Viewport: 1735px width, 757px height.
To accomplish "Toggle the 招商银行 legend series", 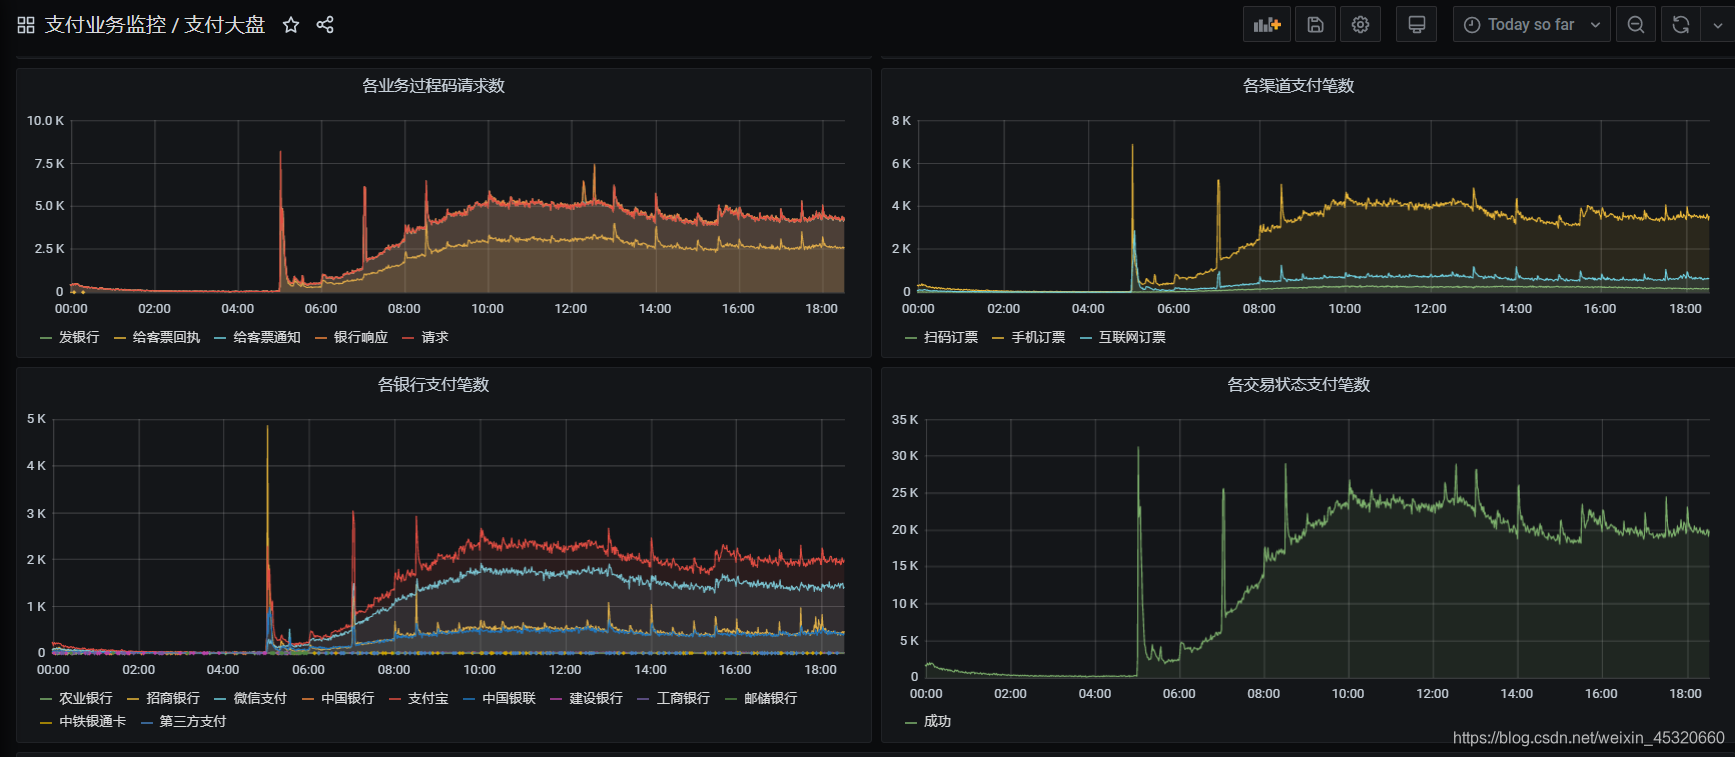I will point(173,699).
